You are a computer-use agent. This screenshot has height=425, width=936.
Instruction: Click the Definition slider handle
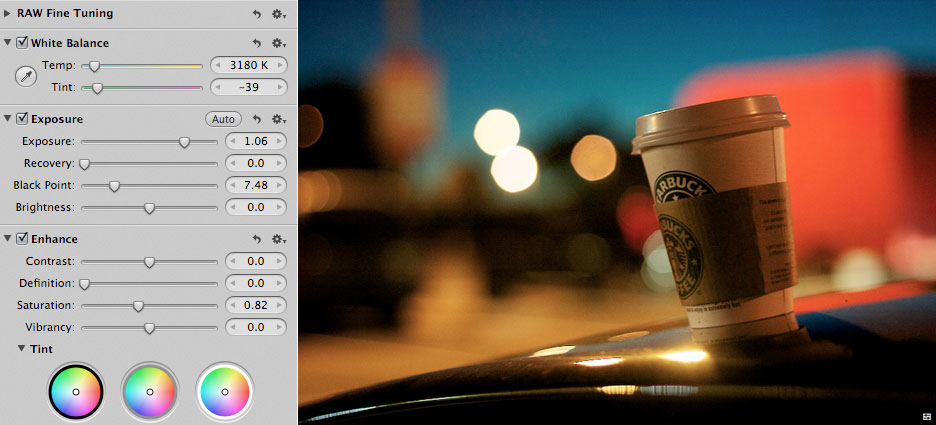pyautogui.click(x=85, y=284)
